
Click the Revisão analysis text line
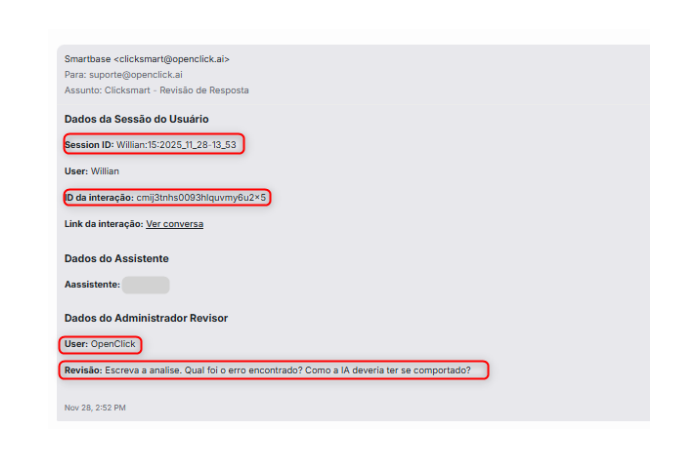pyautogui.click(x=267, y=370)
